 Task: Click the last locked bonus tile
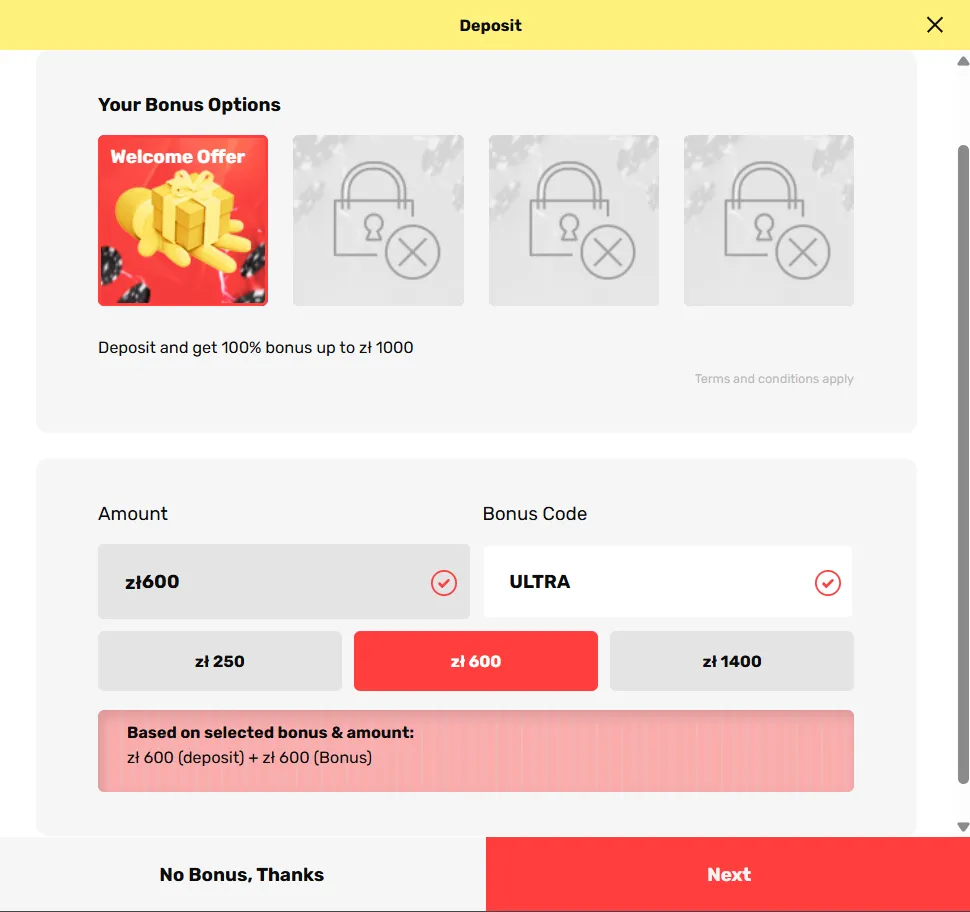[x=769, y=220]
